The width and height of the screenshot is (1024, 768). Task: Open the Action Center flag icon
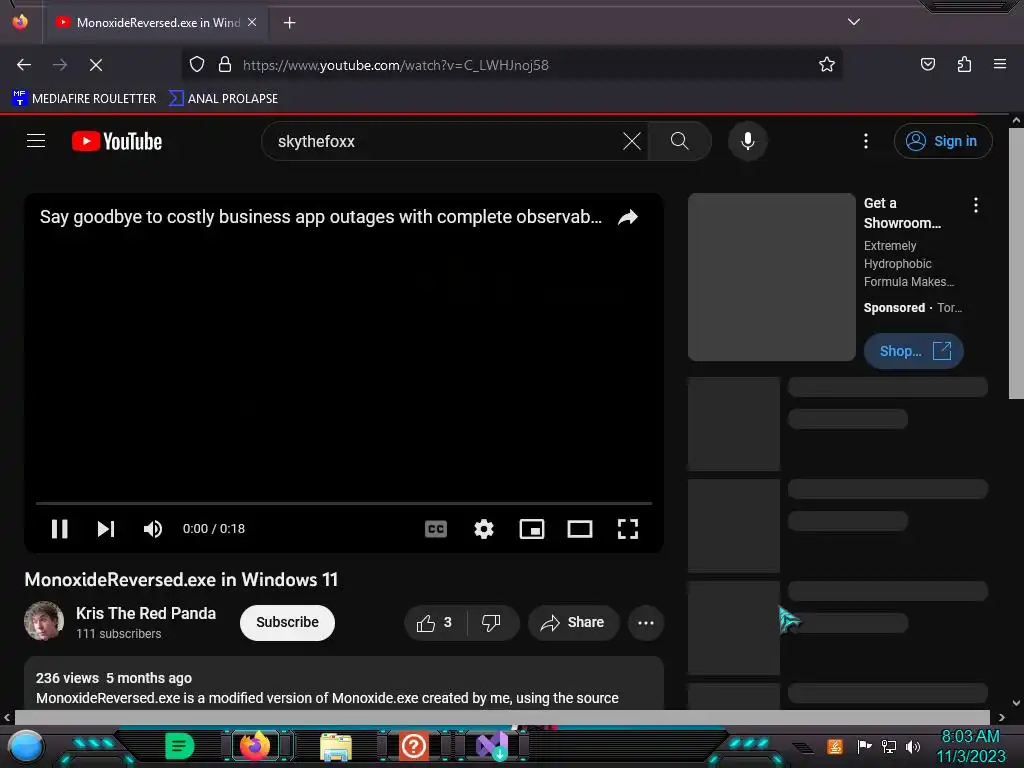click(864, 746)
